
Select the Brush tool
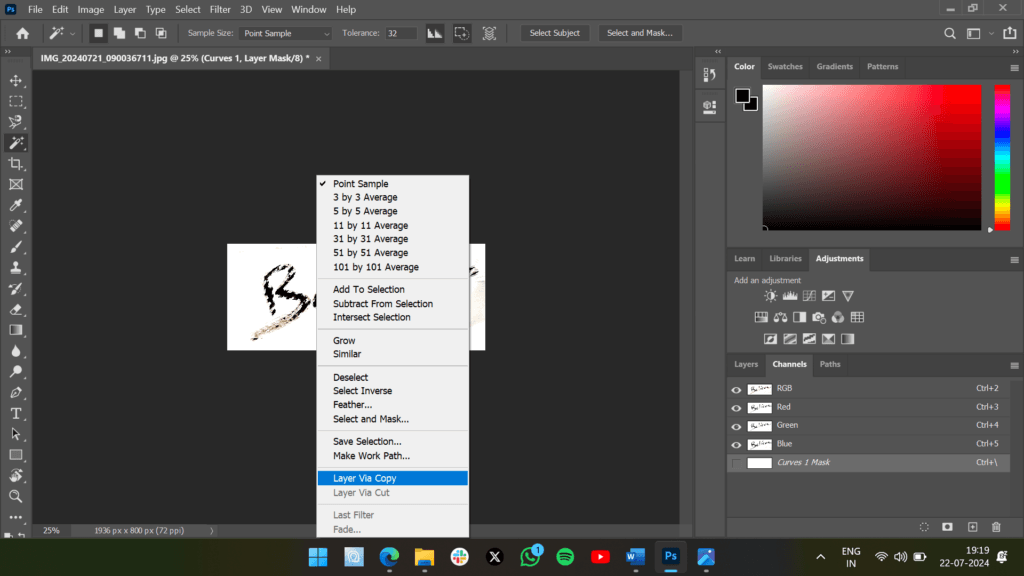(16, 247)
